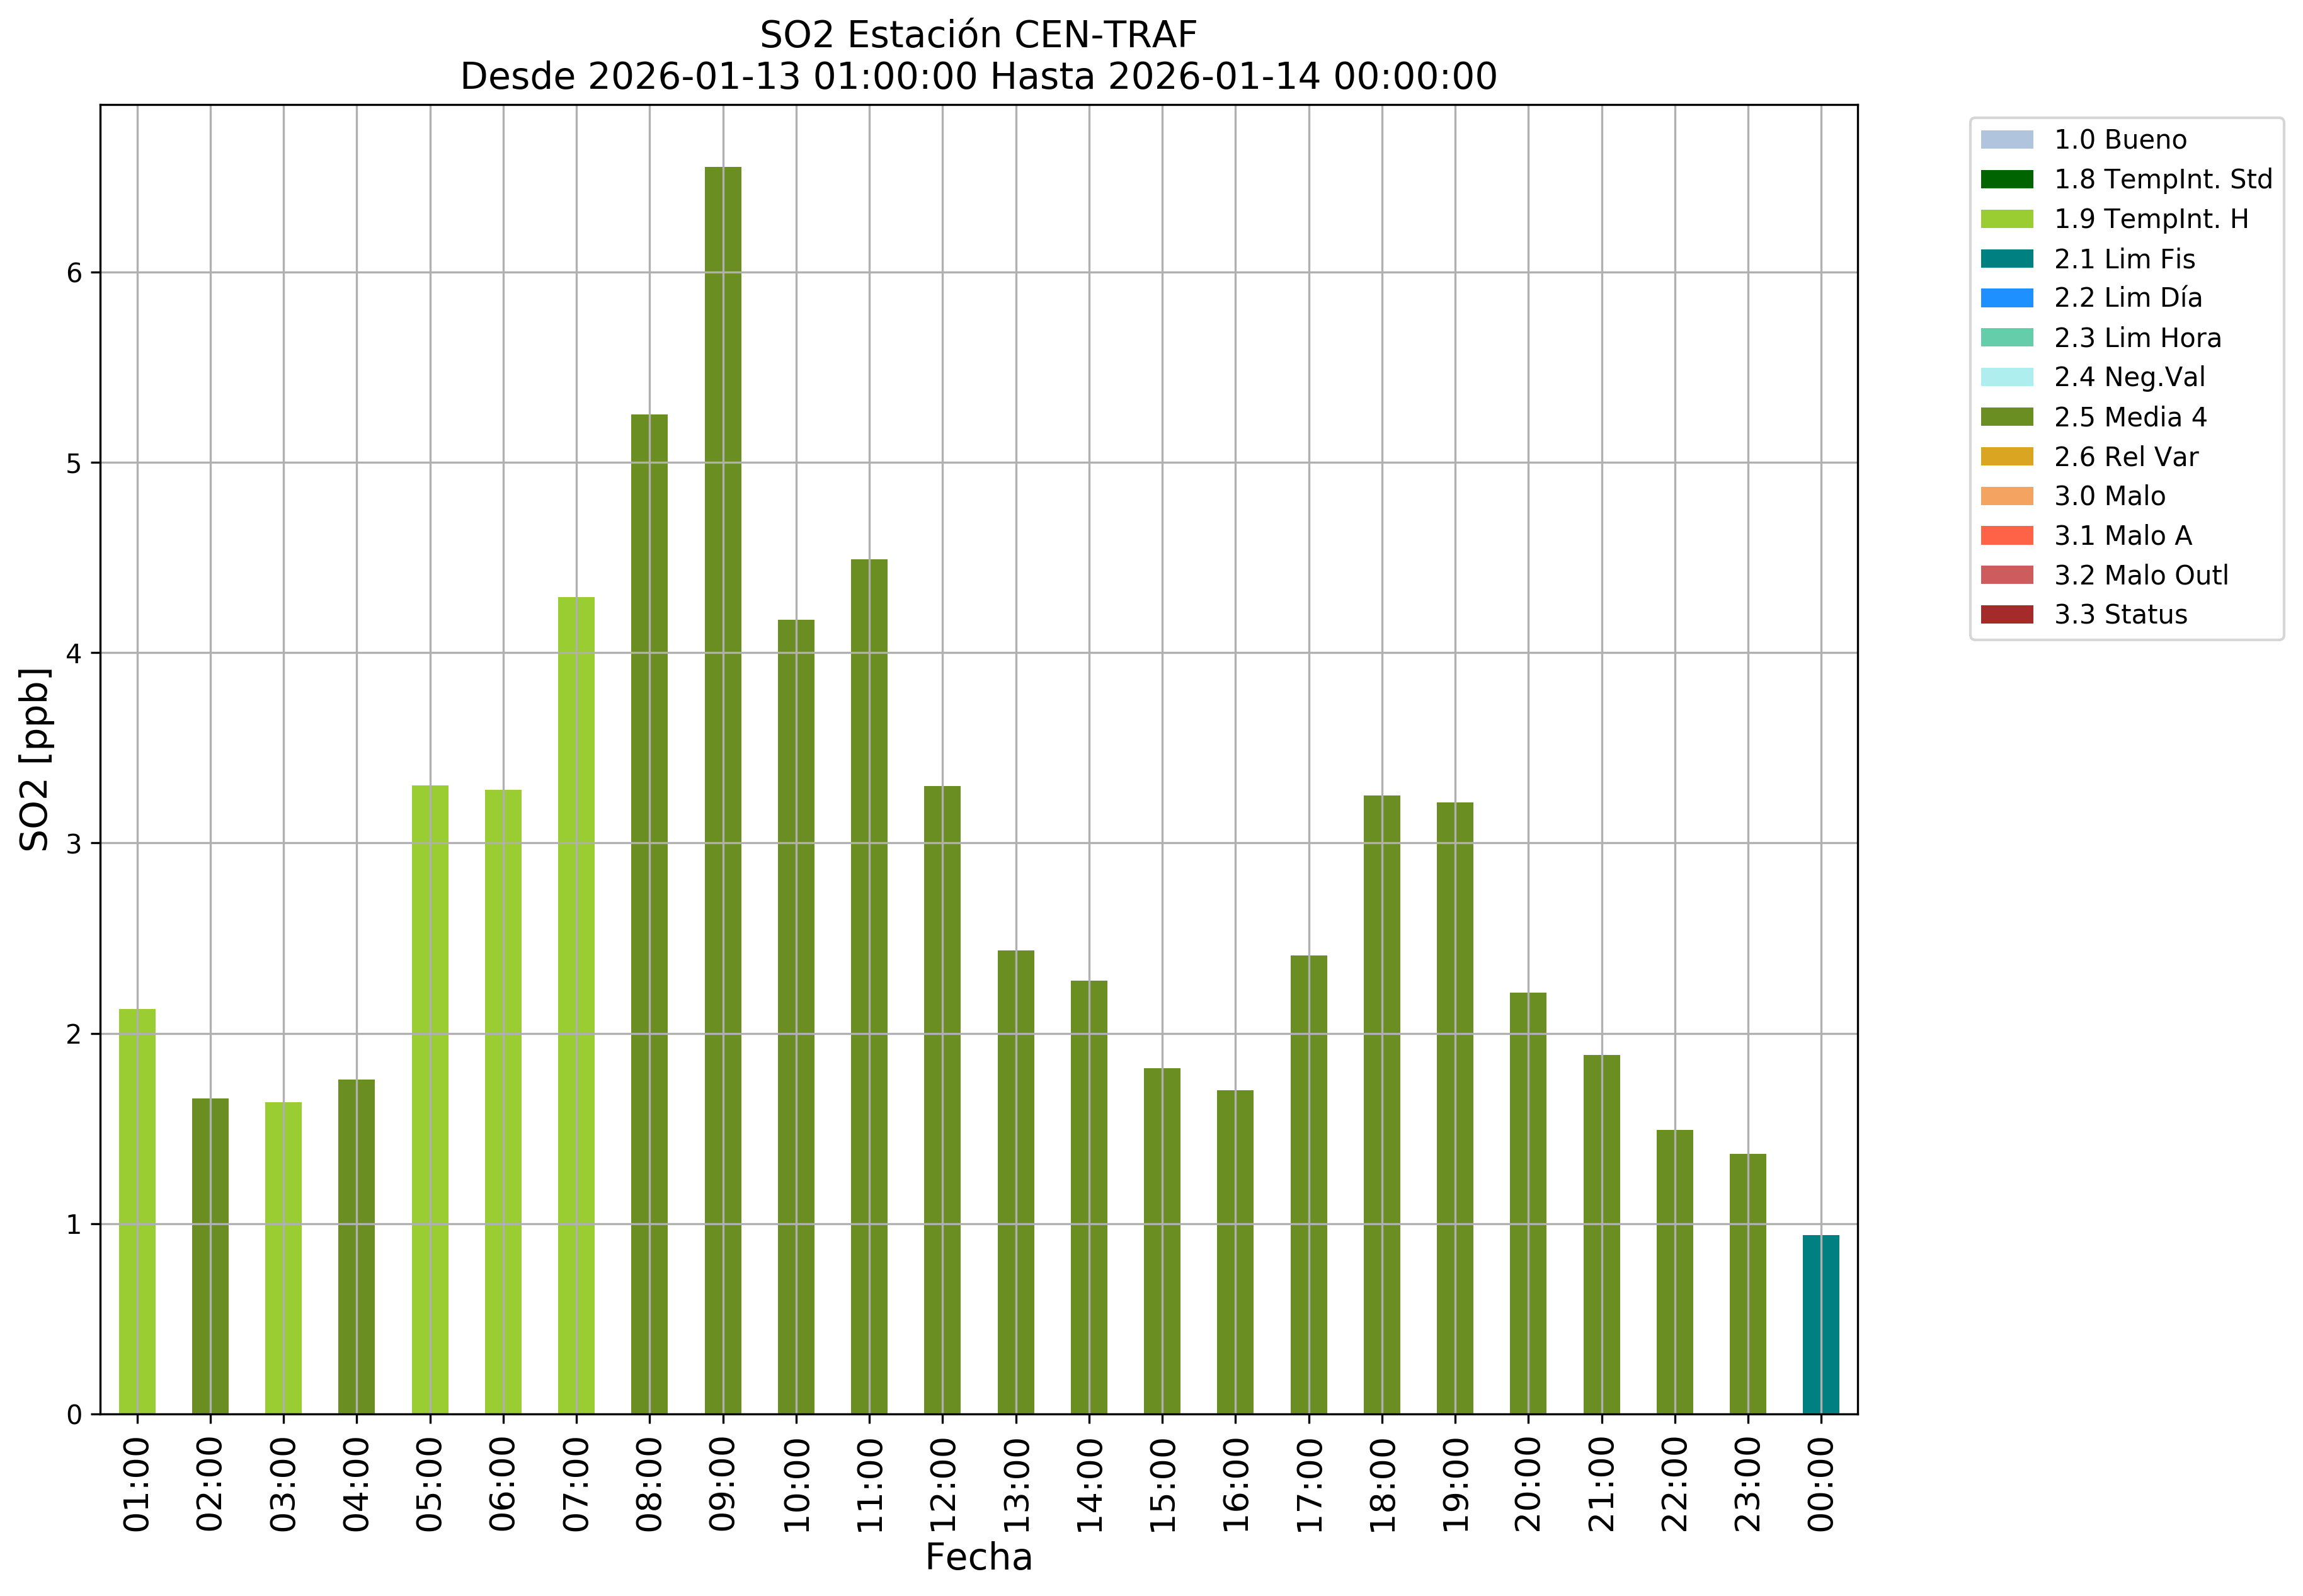
Task: Click the SO2 [ppb] y-axis label
Action: tap(35, 759)
